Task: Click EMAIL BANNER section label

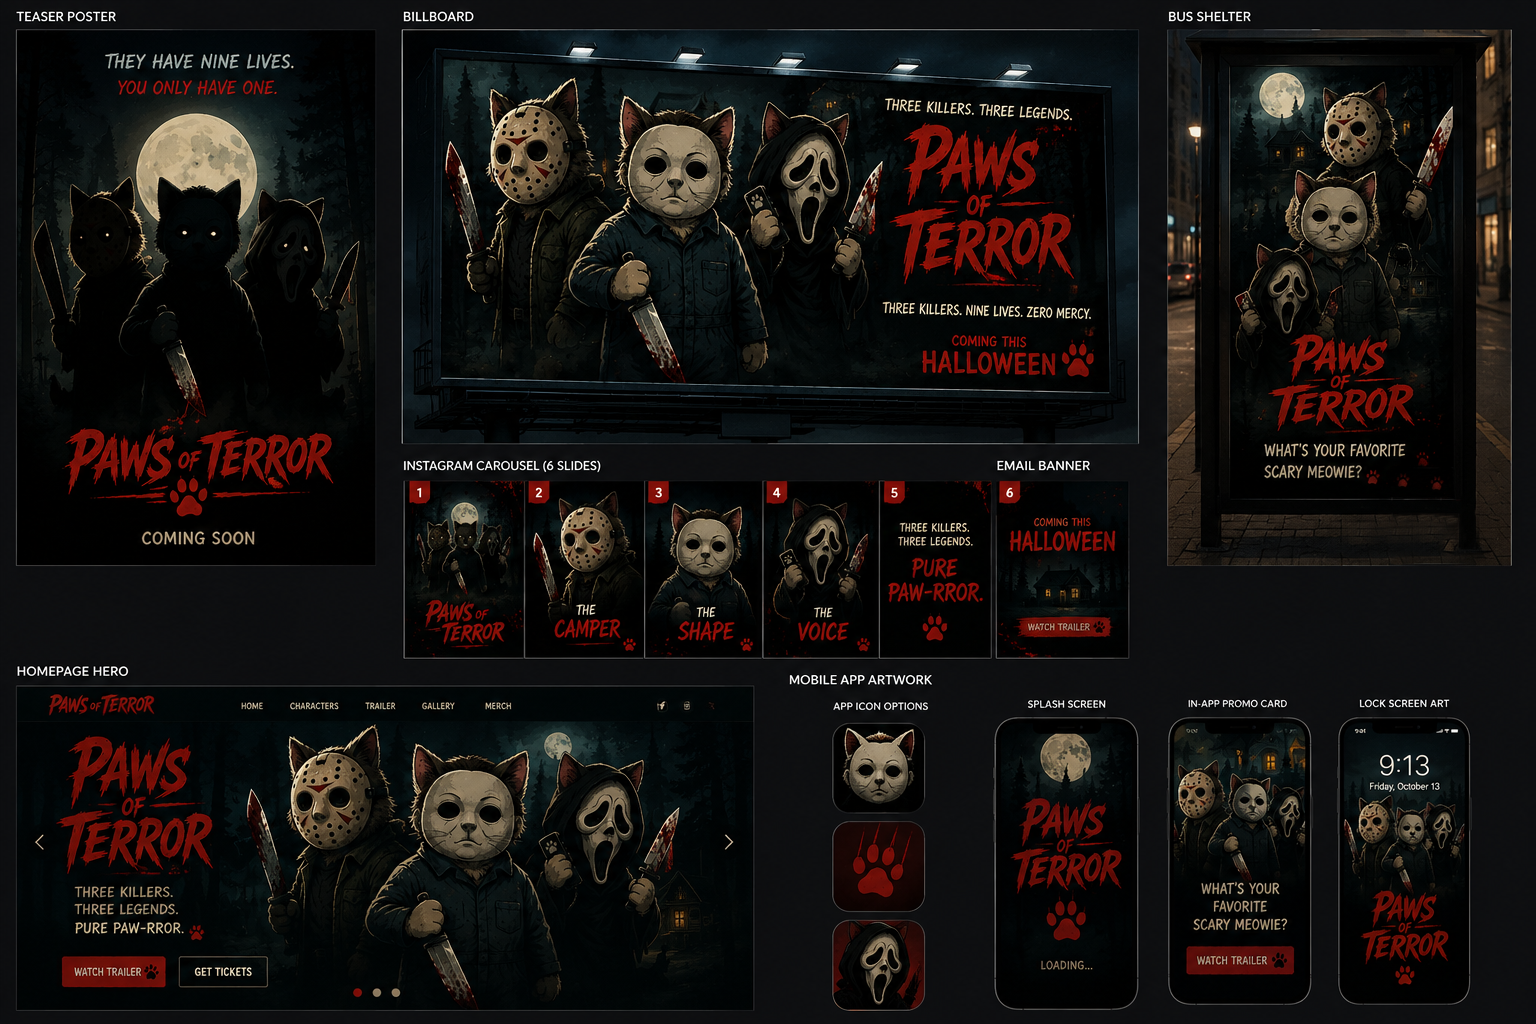Action: [1043, 466]
